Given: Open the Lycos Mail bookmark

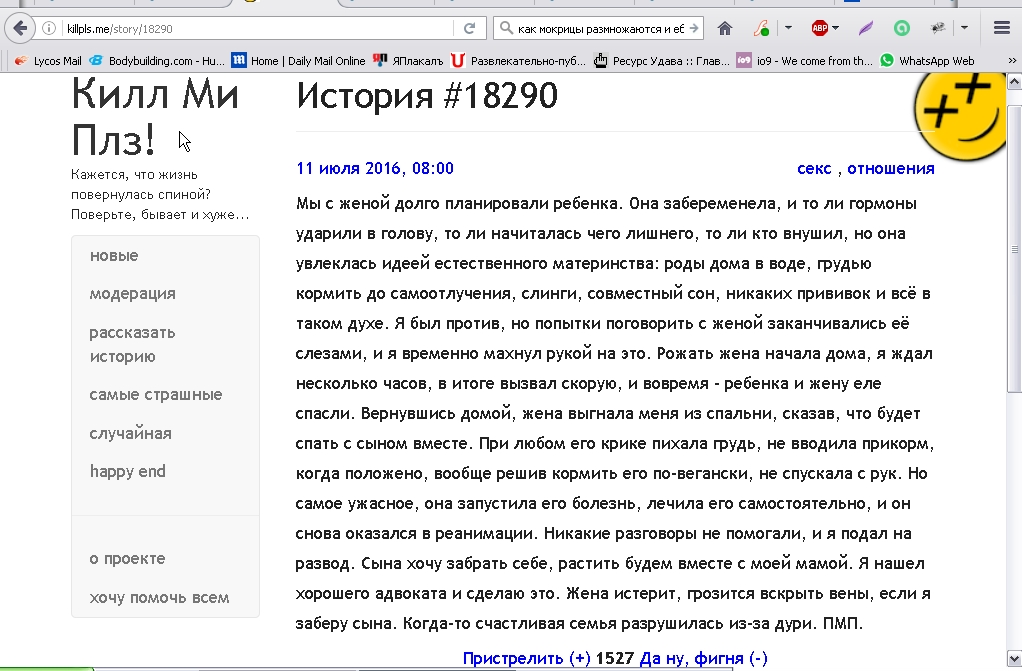Looking at the screenshot, I should click(48, 61).
